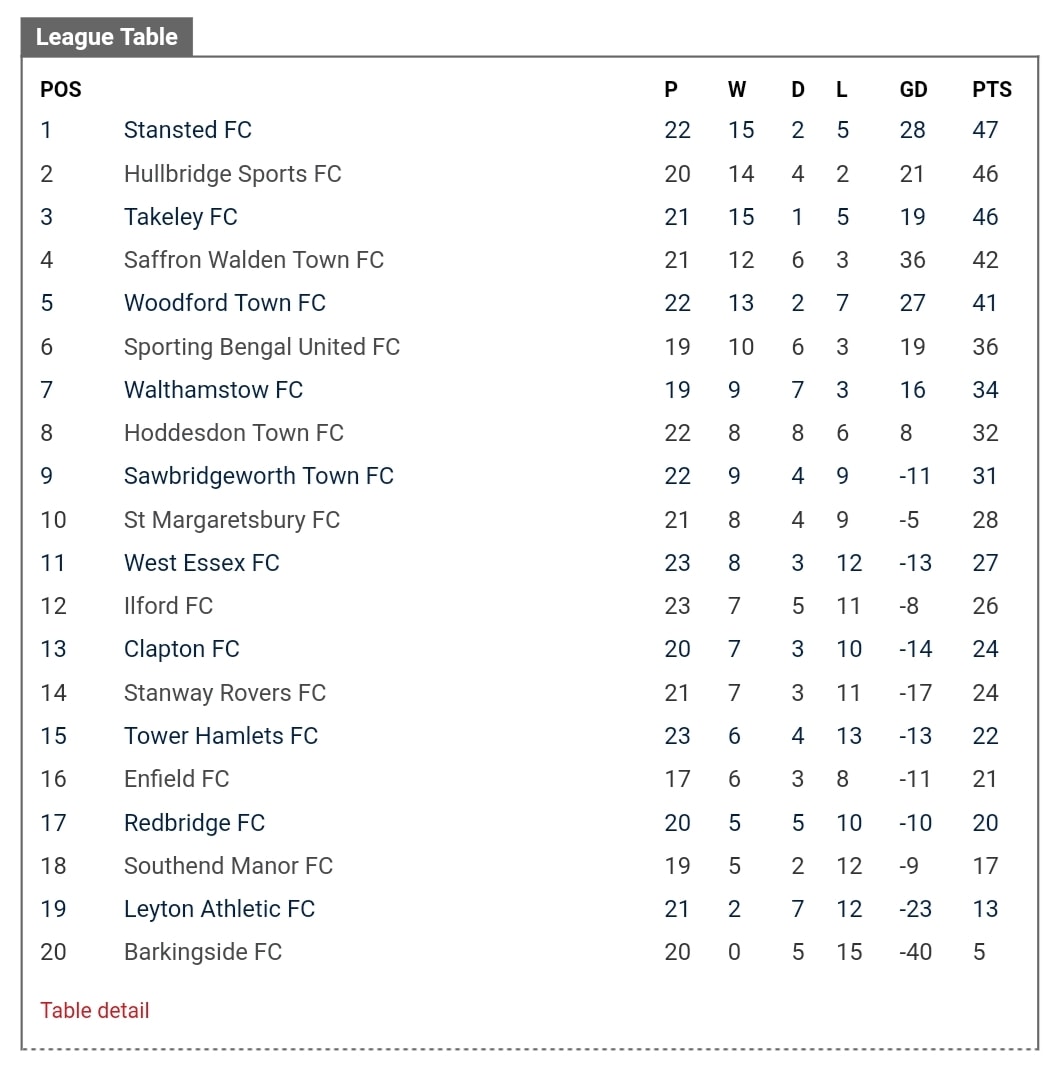Click the Table detail link

pyautogui.click(x=95, y=1011)
